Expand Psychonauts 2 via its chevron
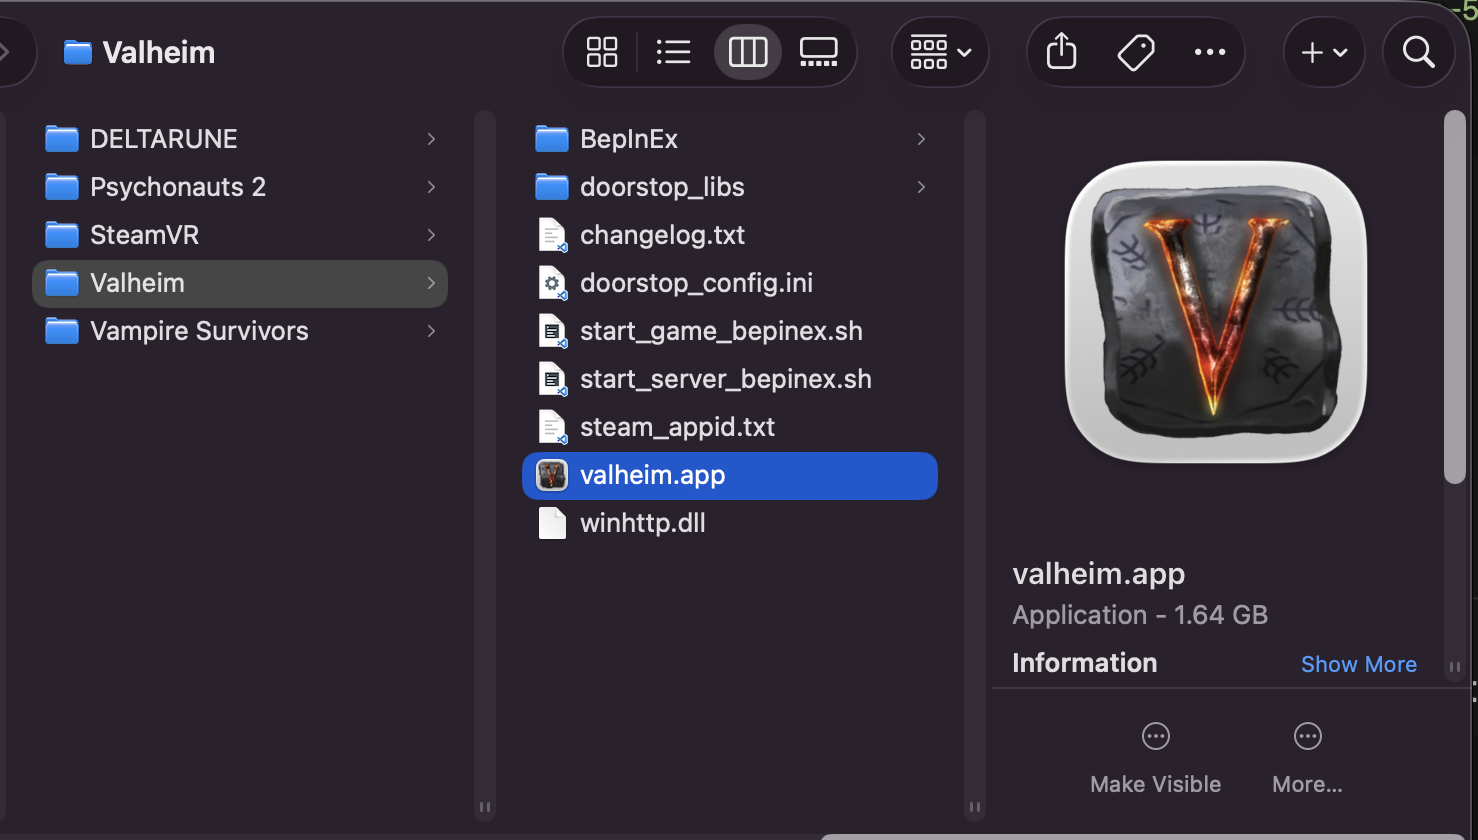 coord(431,187)
